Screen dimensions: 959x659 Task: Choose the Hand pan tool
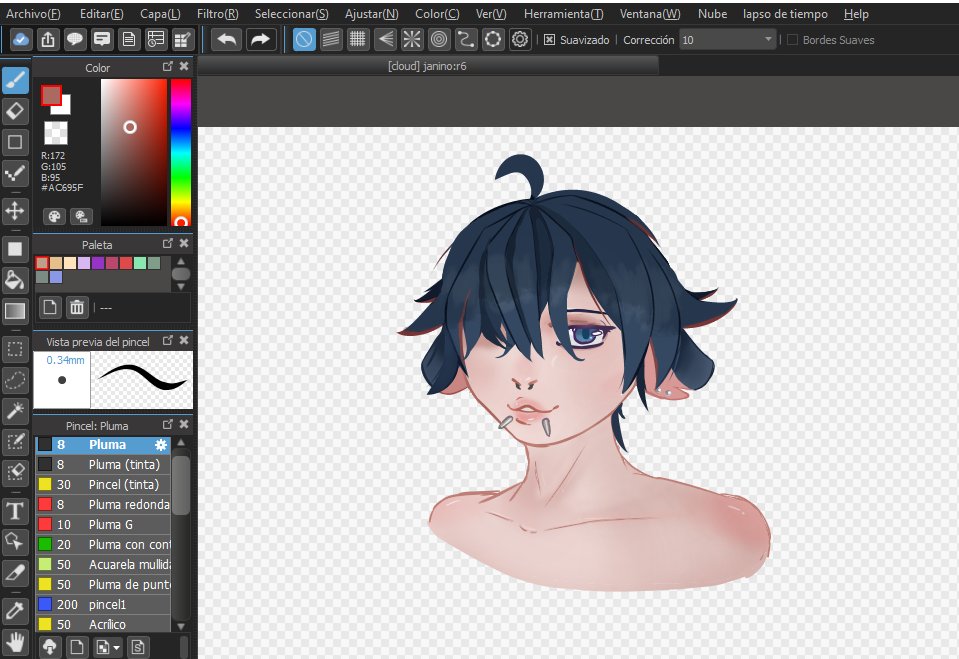(x=15, y=642)
